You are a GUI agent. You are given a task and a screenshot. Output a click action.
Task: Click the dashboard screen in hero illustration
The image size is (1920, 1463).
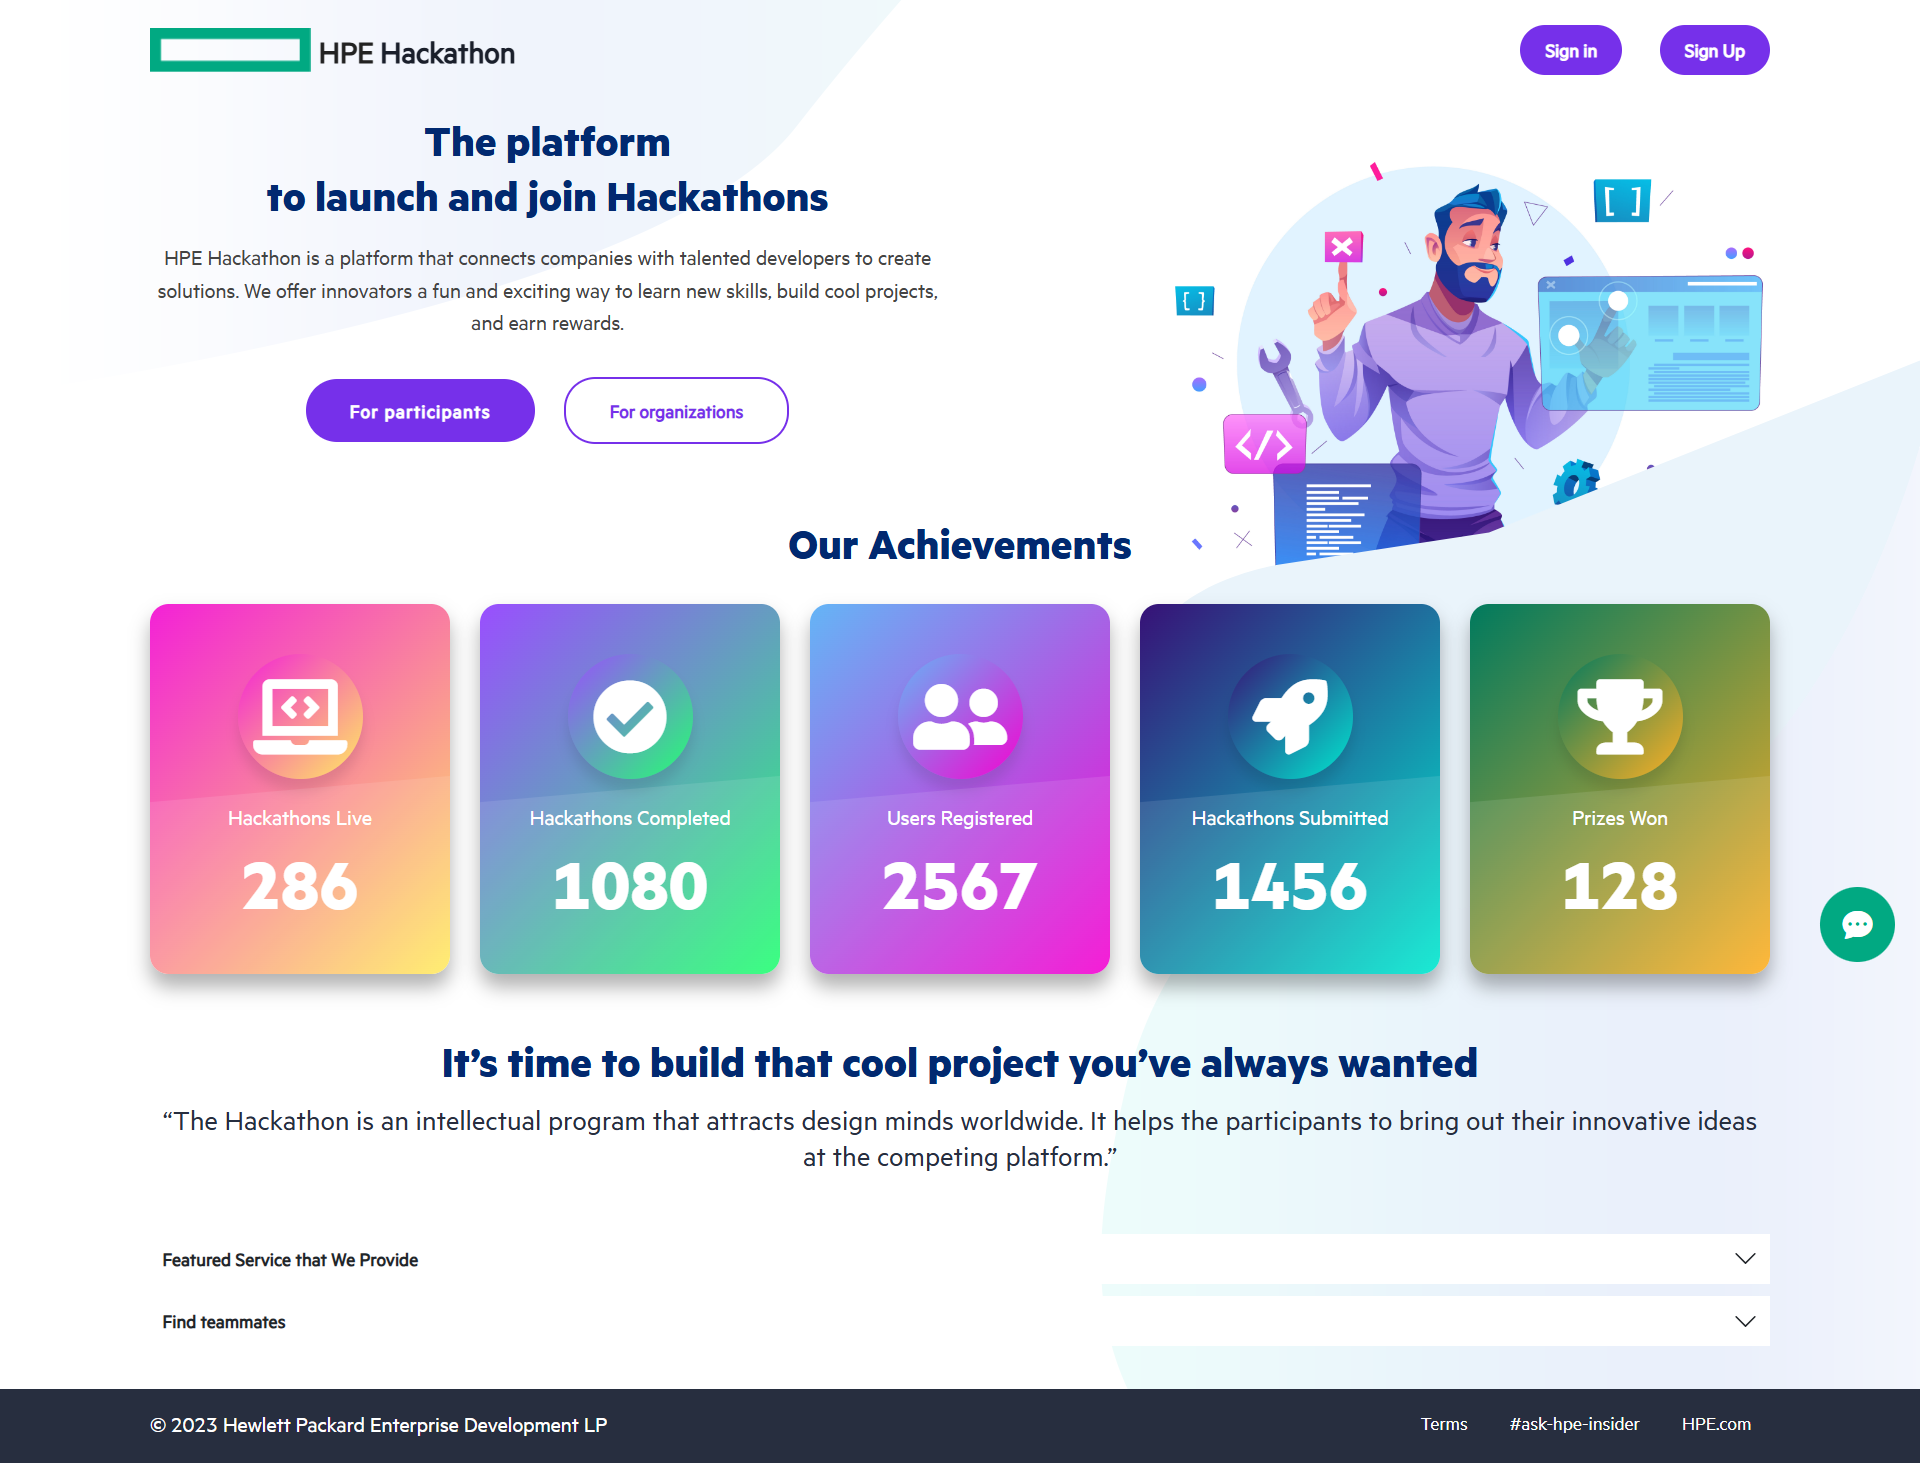click(x=1650, y=343)
